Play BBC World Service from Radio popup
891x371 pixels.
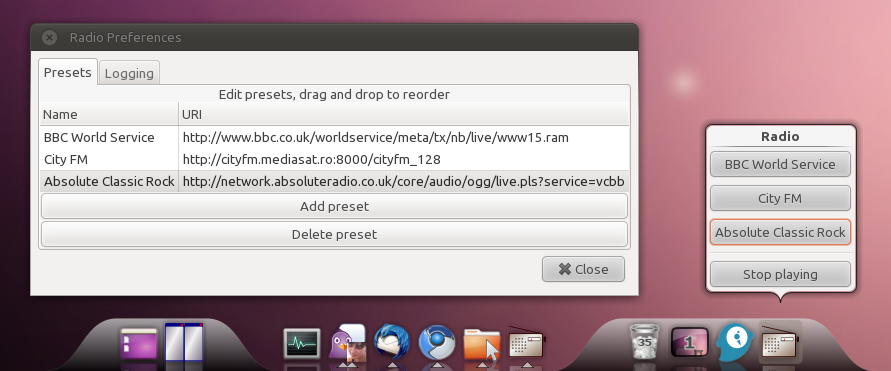click(x=780, y=164)
